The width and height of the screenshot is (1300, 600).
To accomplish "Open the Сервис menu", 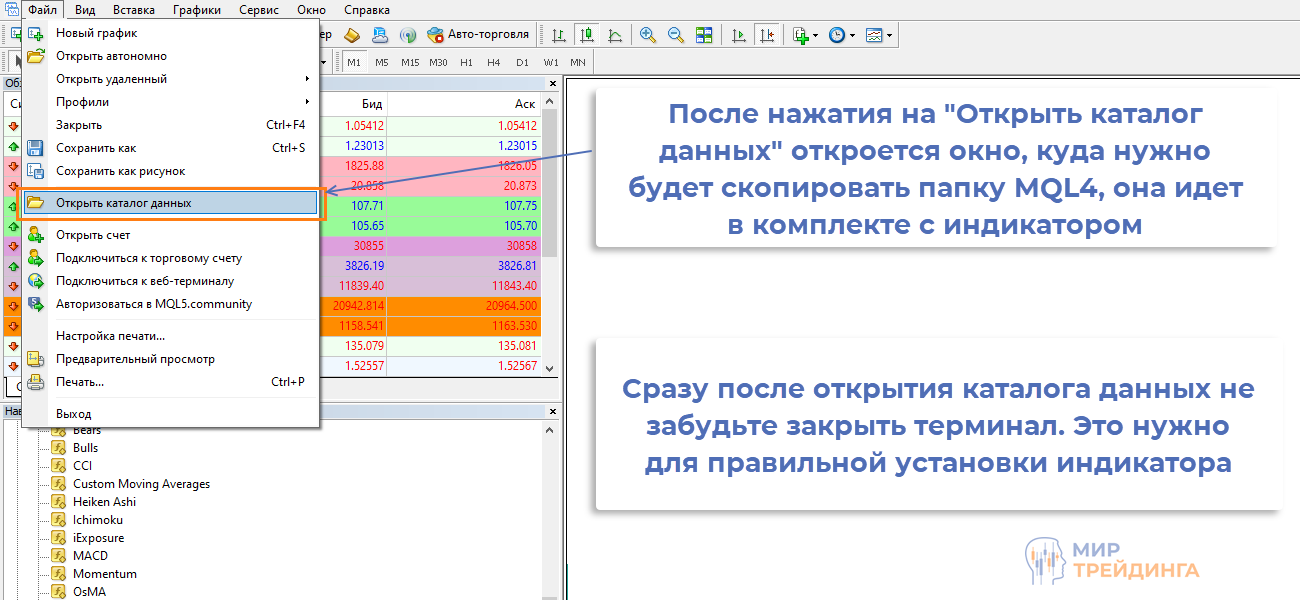I will (x=258, y=9).
